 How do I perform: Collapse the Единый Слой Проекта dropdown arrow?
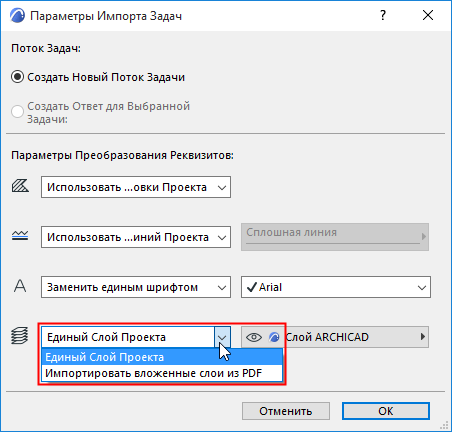[222, 337]
